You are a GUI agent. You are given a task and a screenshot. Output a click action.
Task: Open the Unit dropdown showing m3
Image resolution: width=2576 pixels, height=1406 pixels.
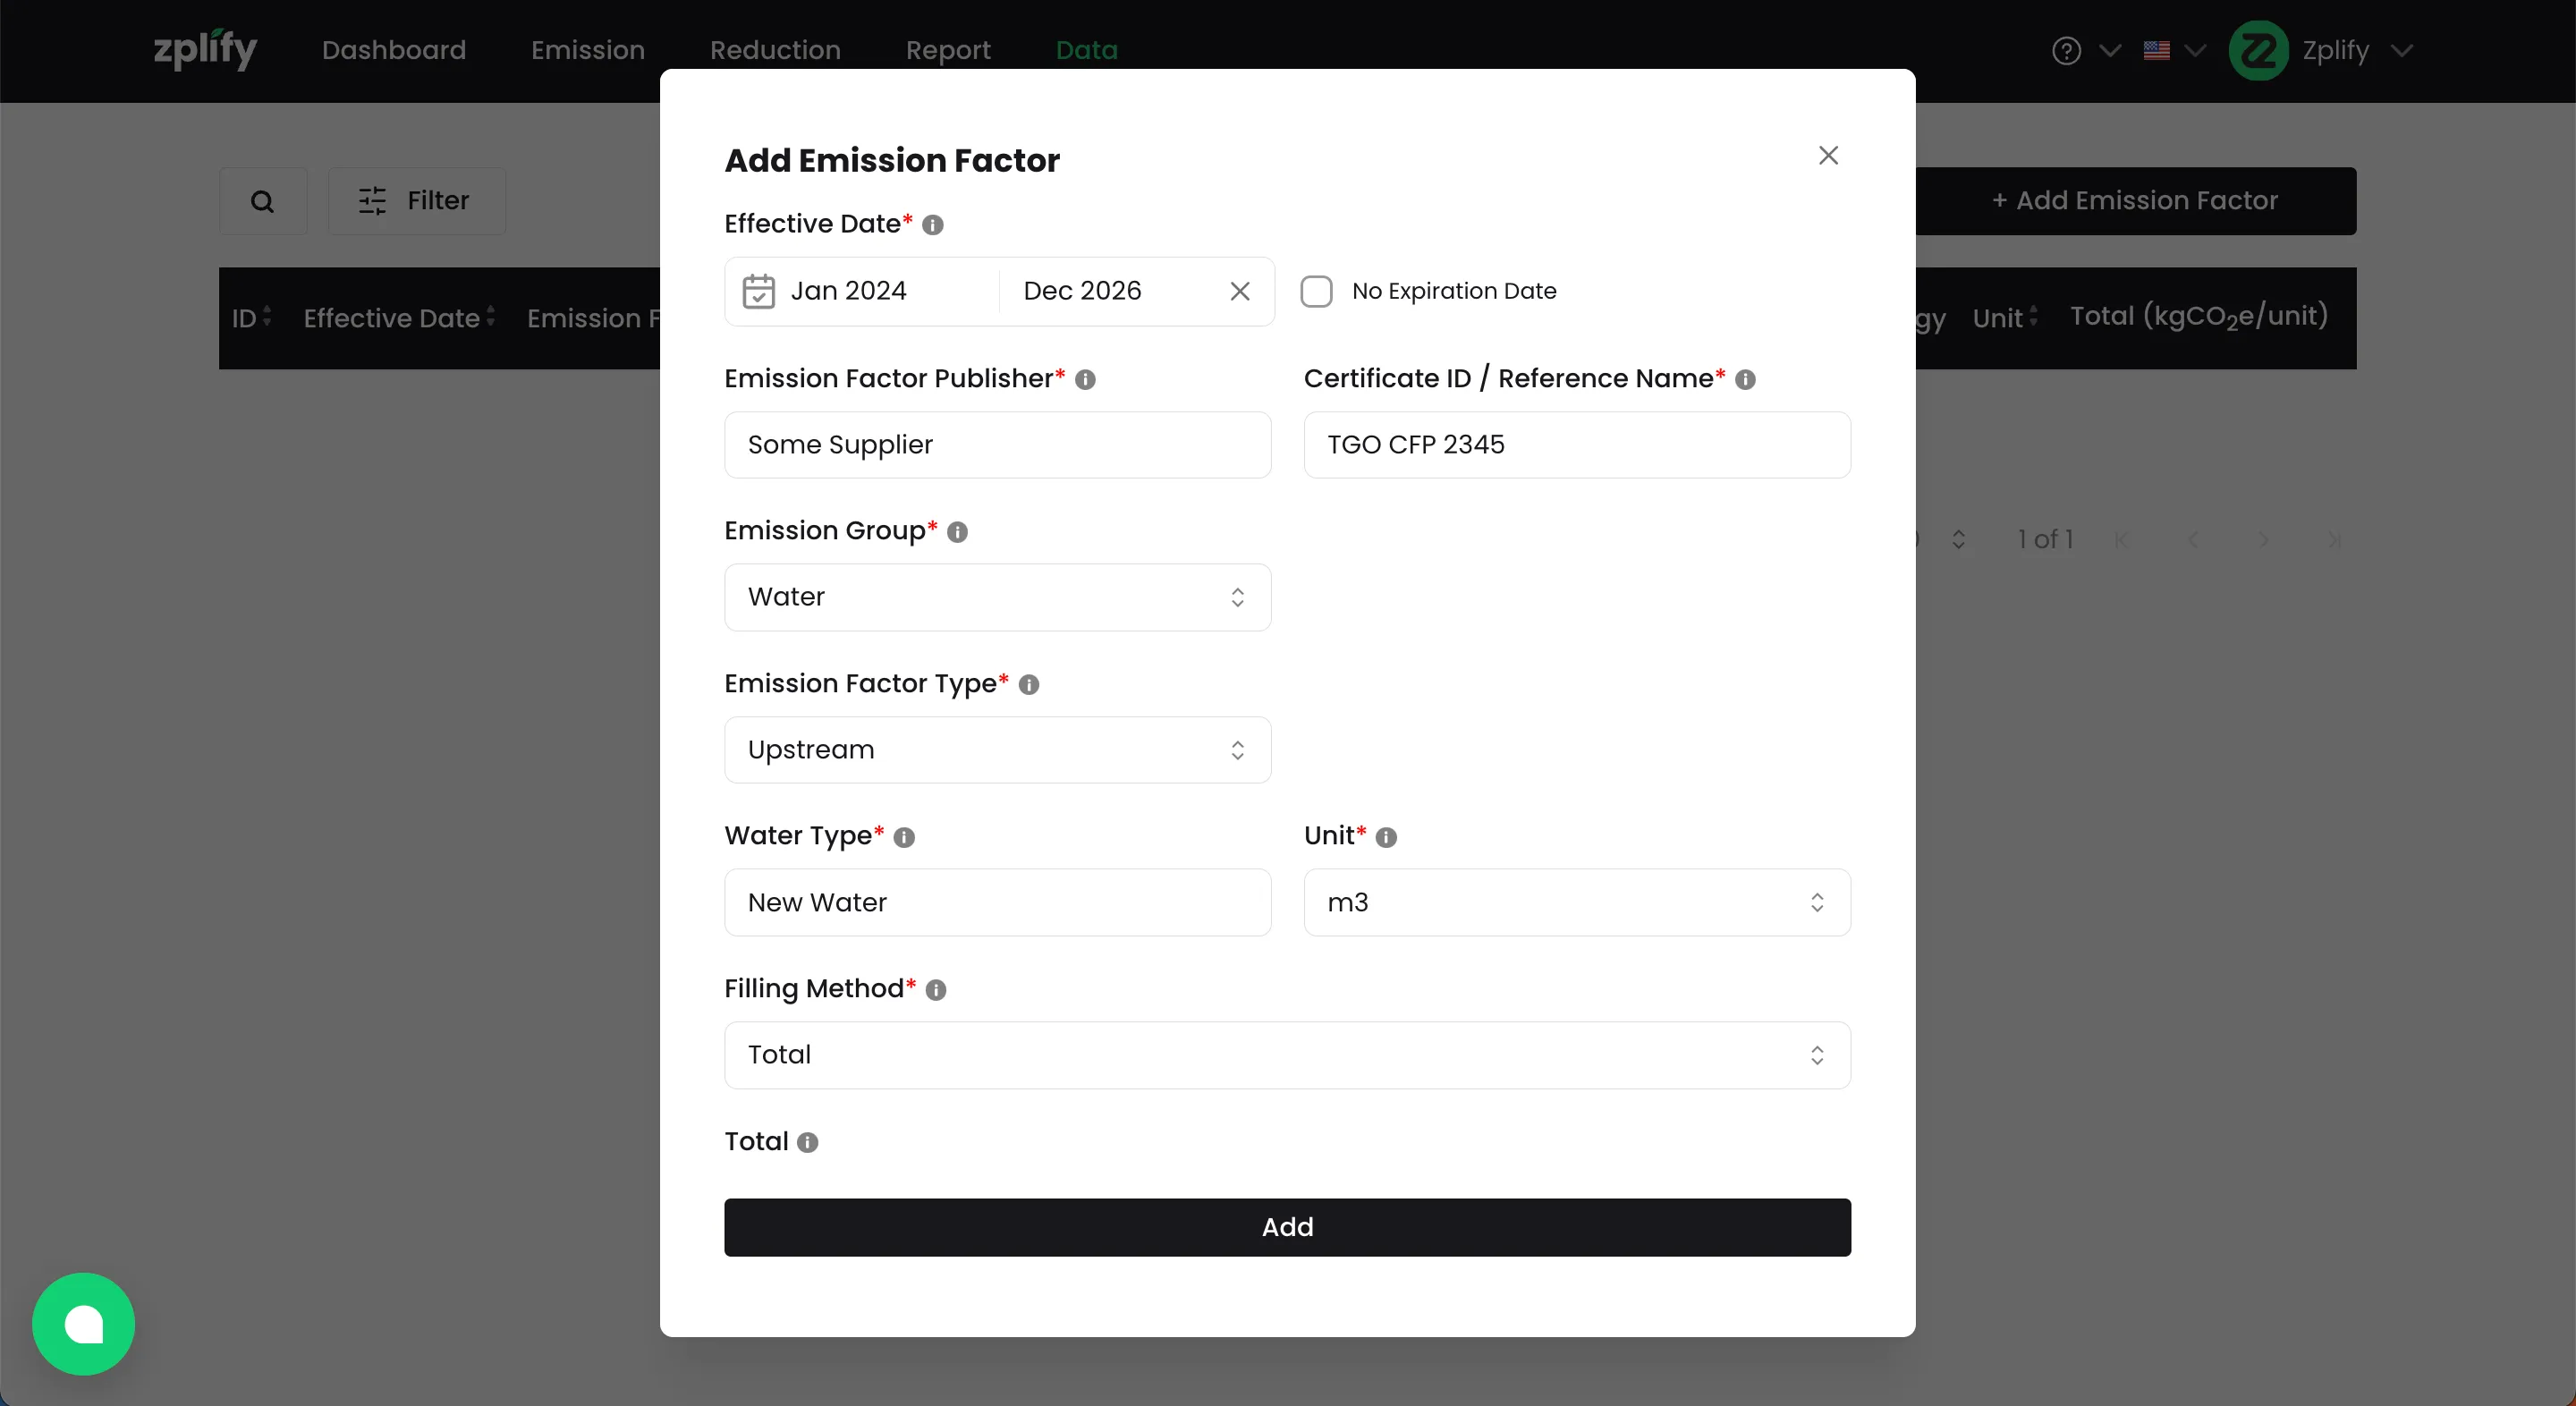pos(1576,902)
